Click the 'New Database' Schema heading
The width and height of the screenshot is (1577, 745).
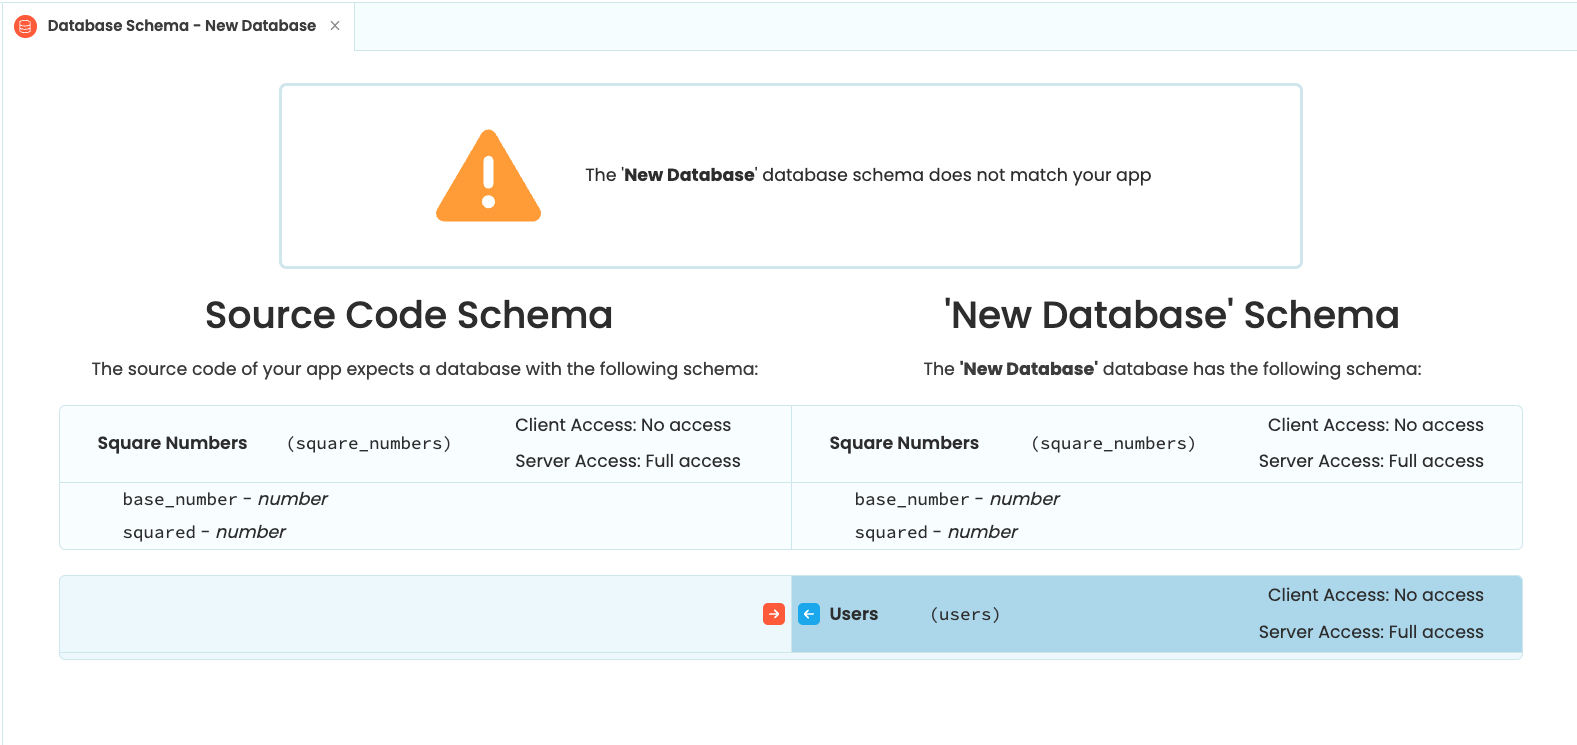point(1171,315)
